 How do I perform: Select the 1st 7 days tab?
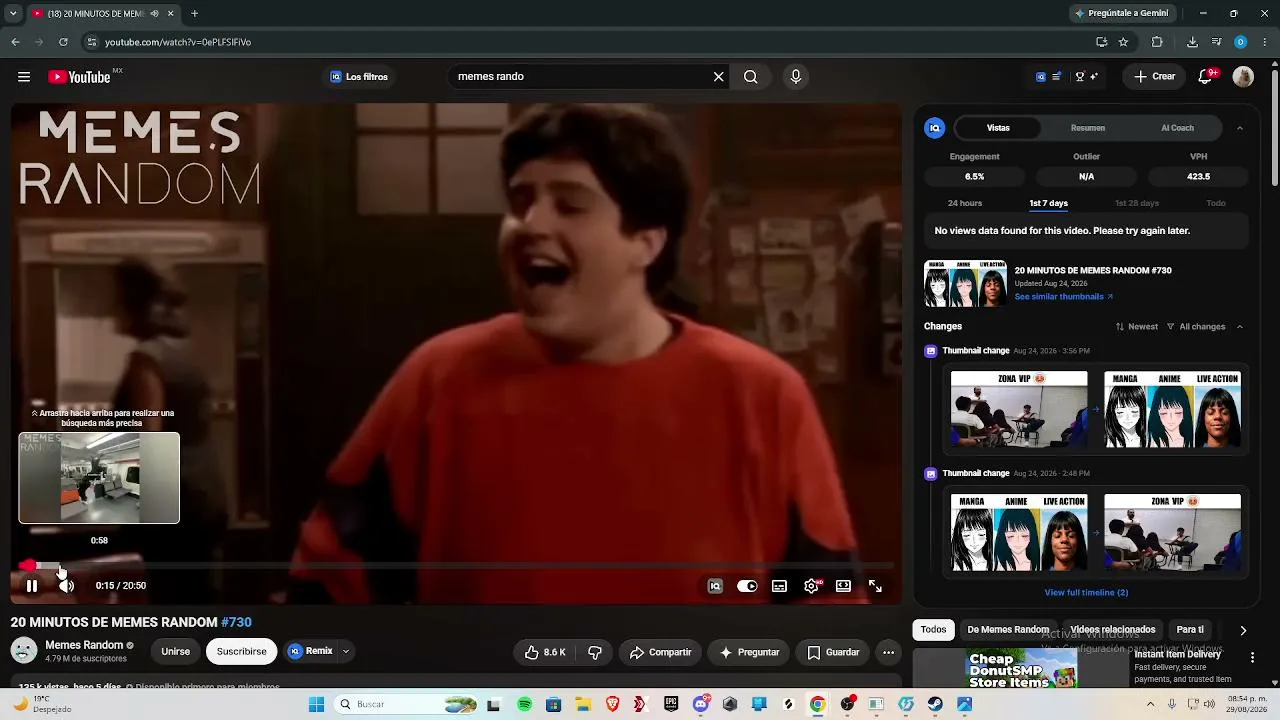(x=1049, y=203)
